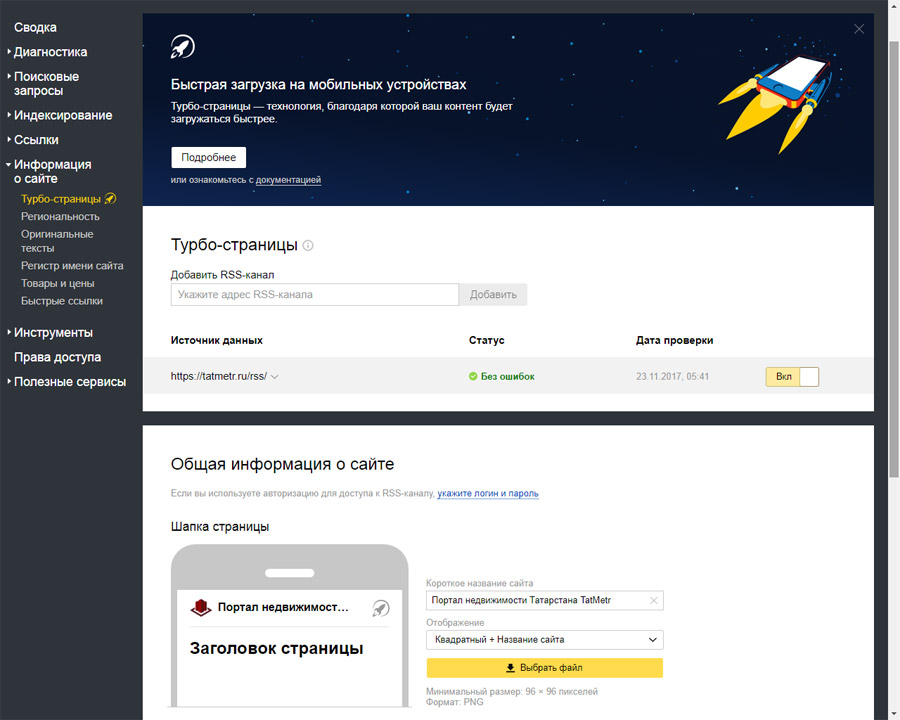This screenshot has width=900, height=720.
Task: Open the Права доступа page
Action: pyautogui.click(x=57, y=357)
